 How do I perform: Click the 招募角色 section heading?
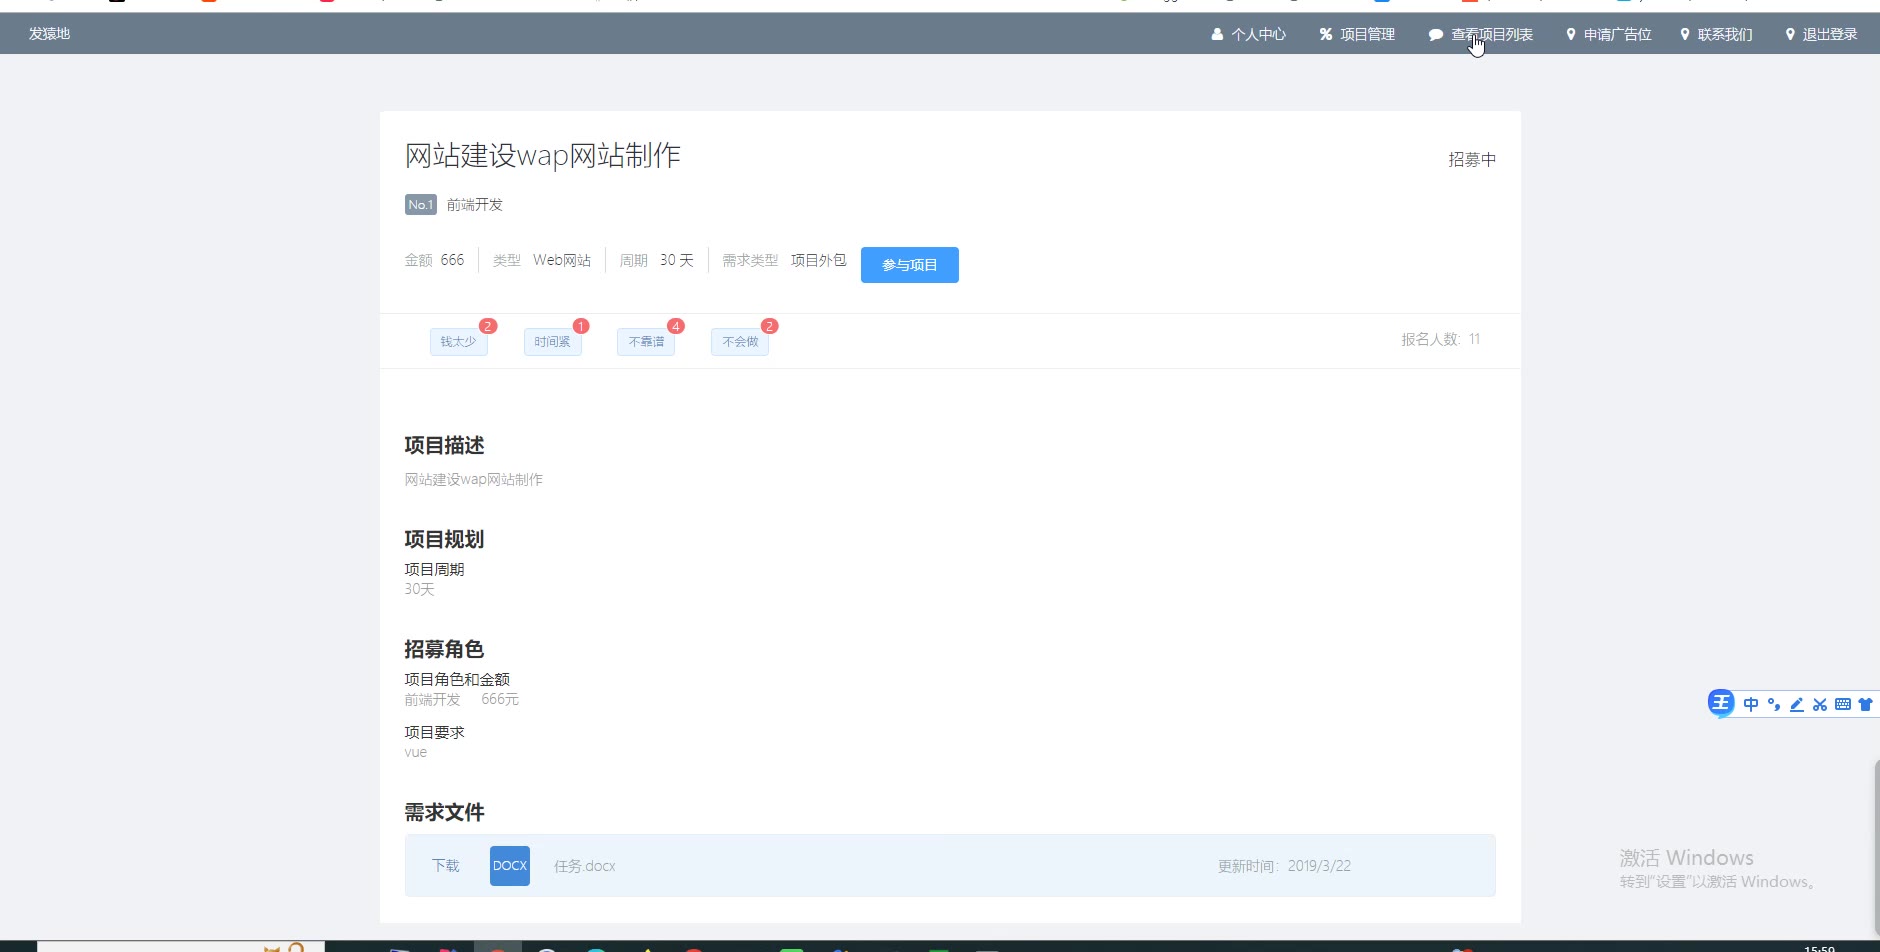tap(444, 650)
